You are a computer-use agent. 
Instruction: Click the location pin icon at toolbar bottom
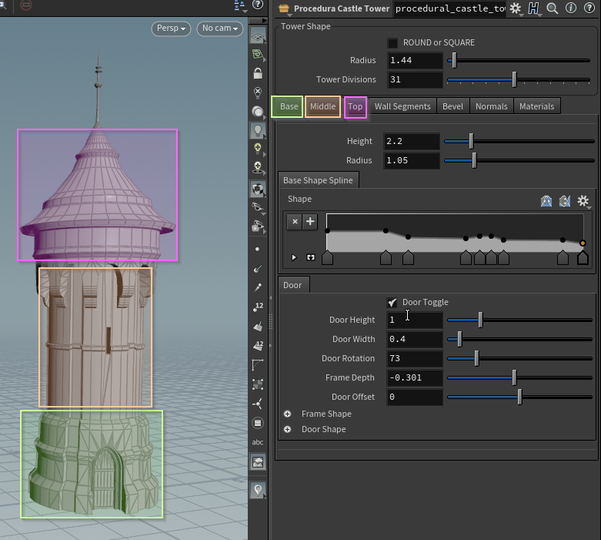click(258, 490)
